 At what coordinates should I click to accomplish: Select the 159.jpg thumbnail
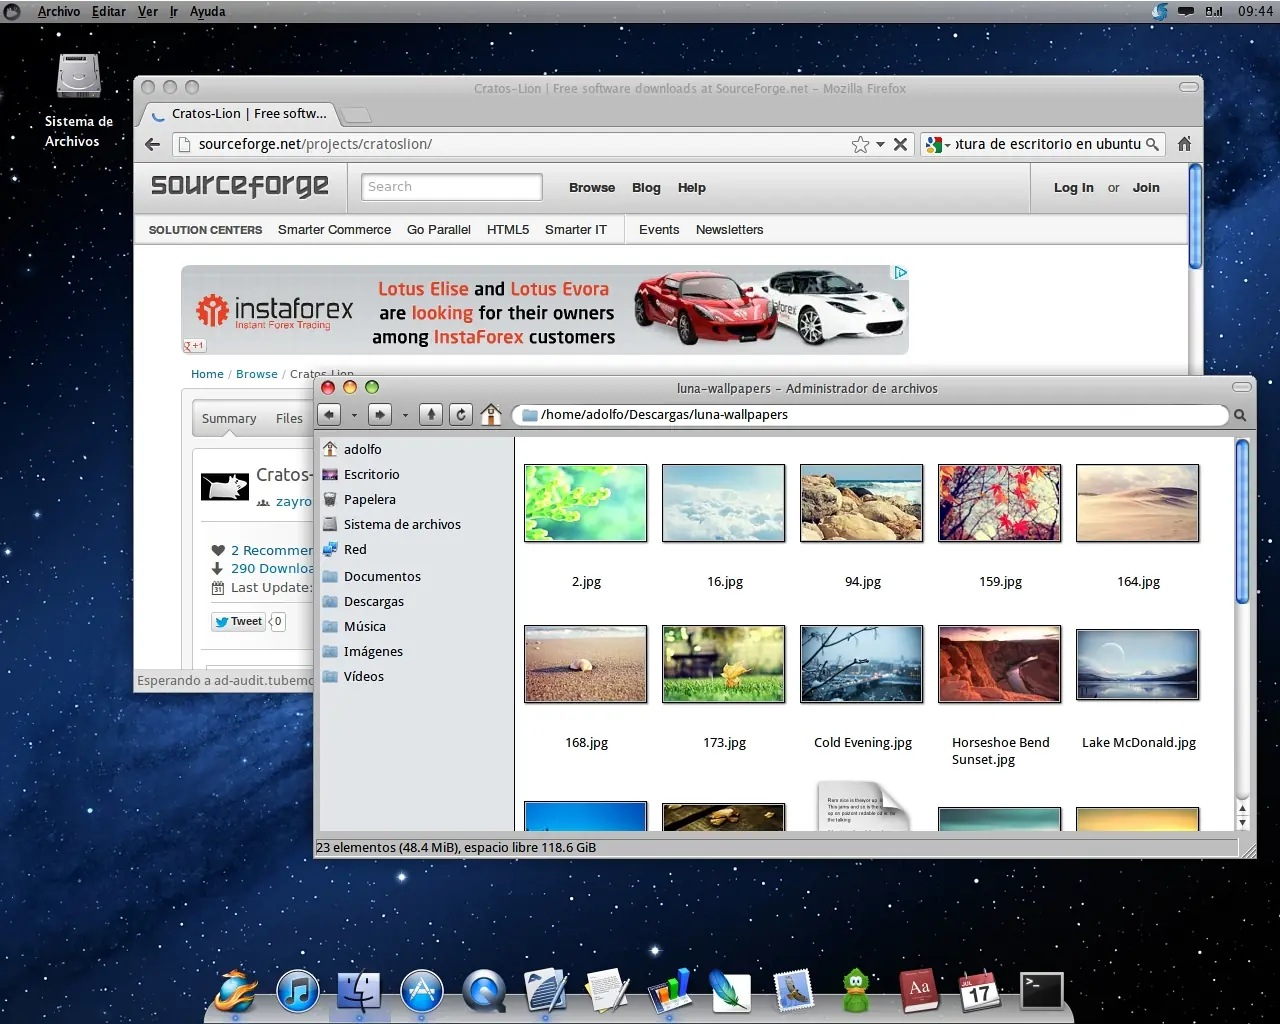click(x=1000, y=503)
